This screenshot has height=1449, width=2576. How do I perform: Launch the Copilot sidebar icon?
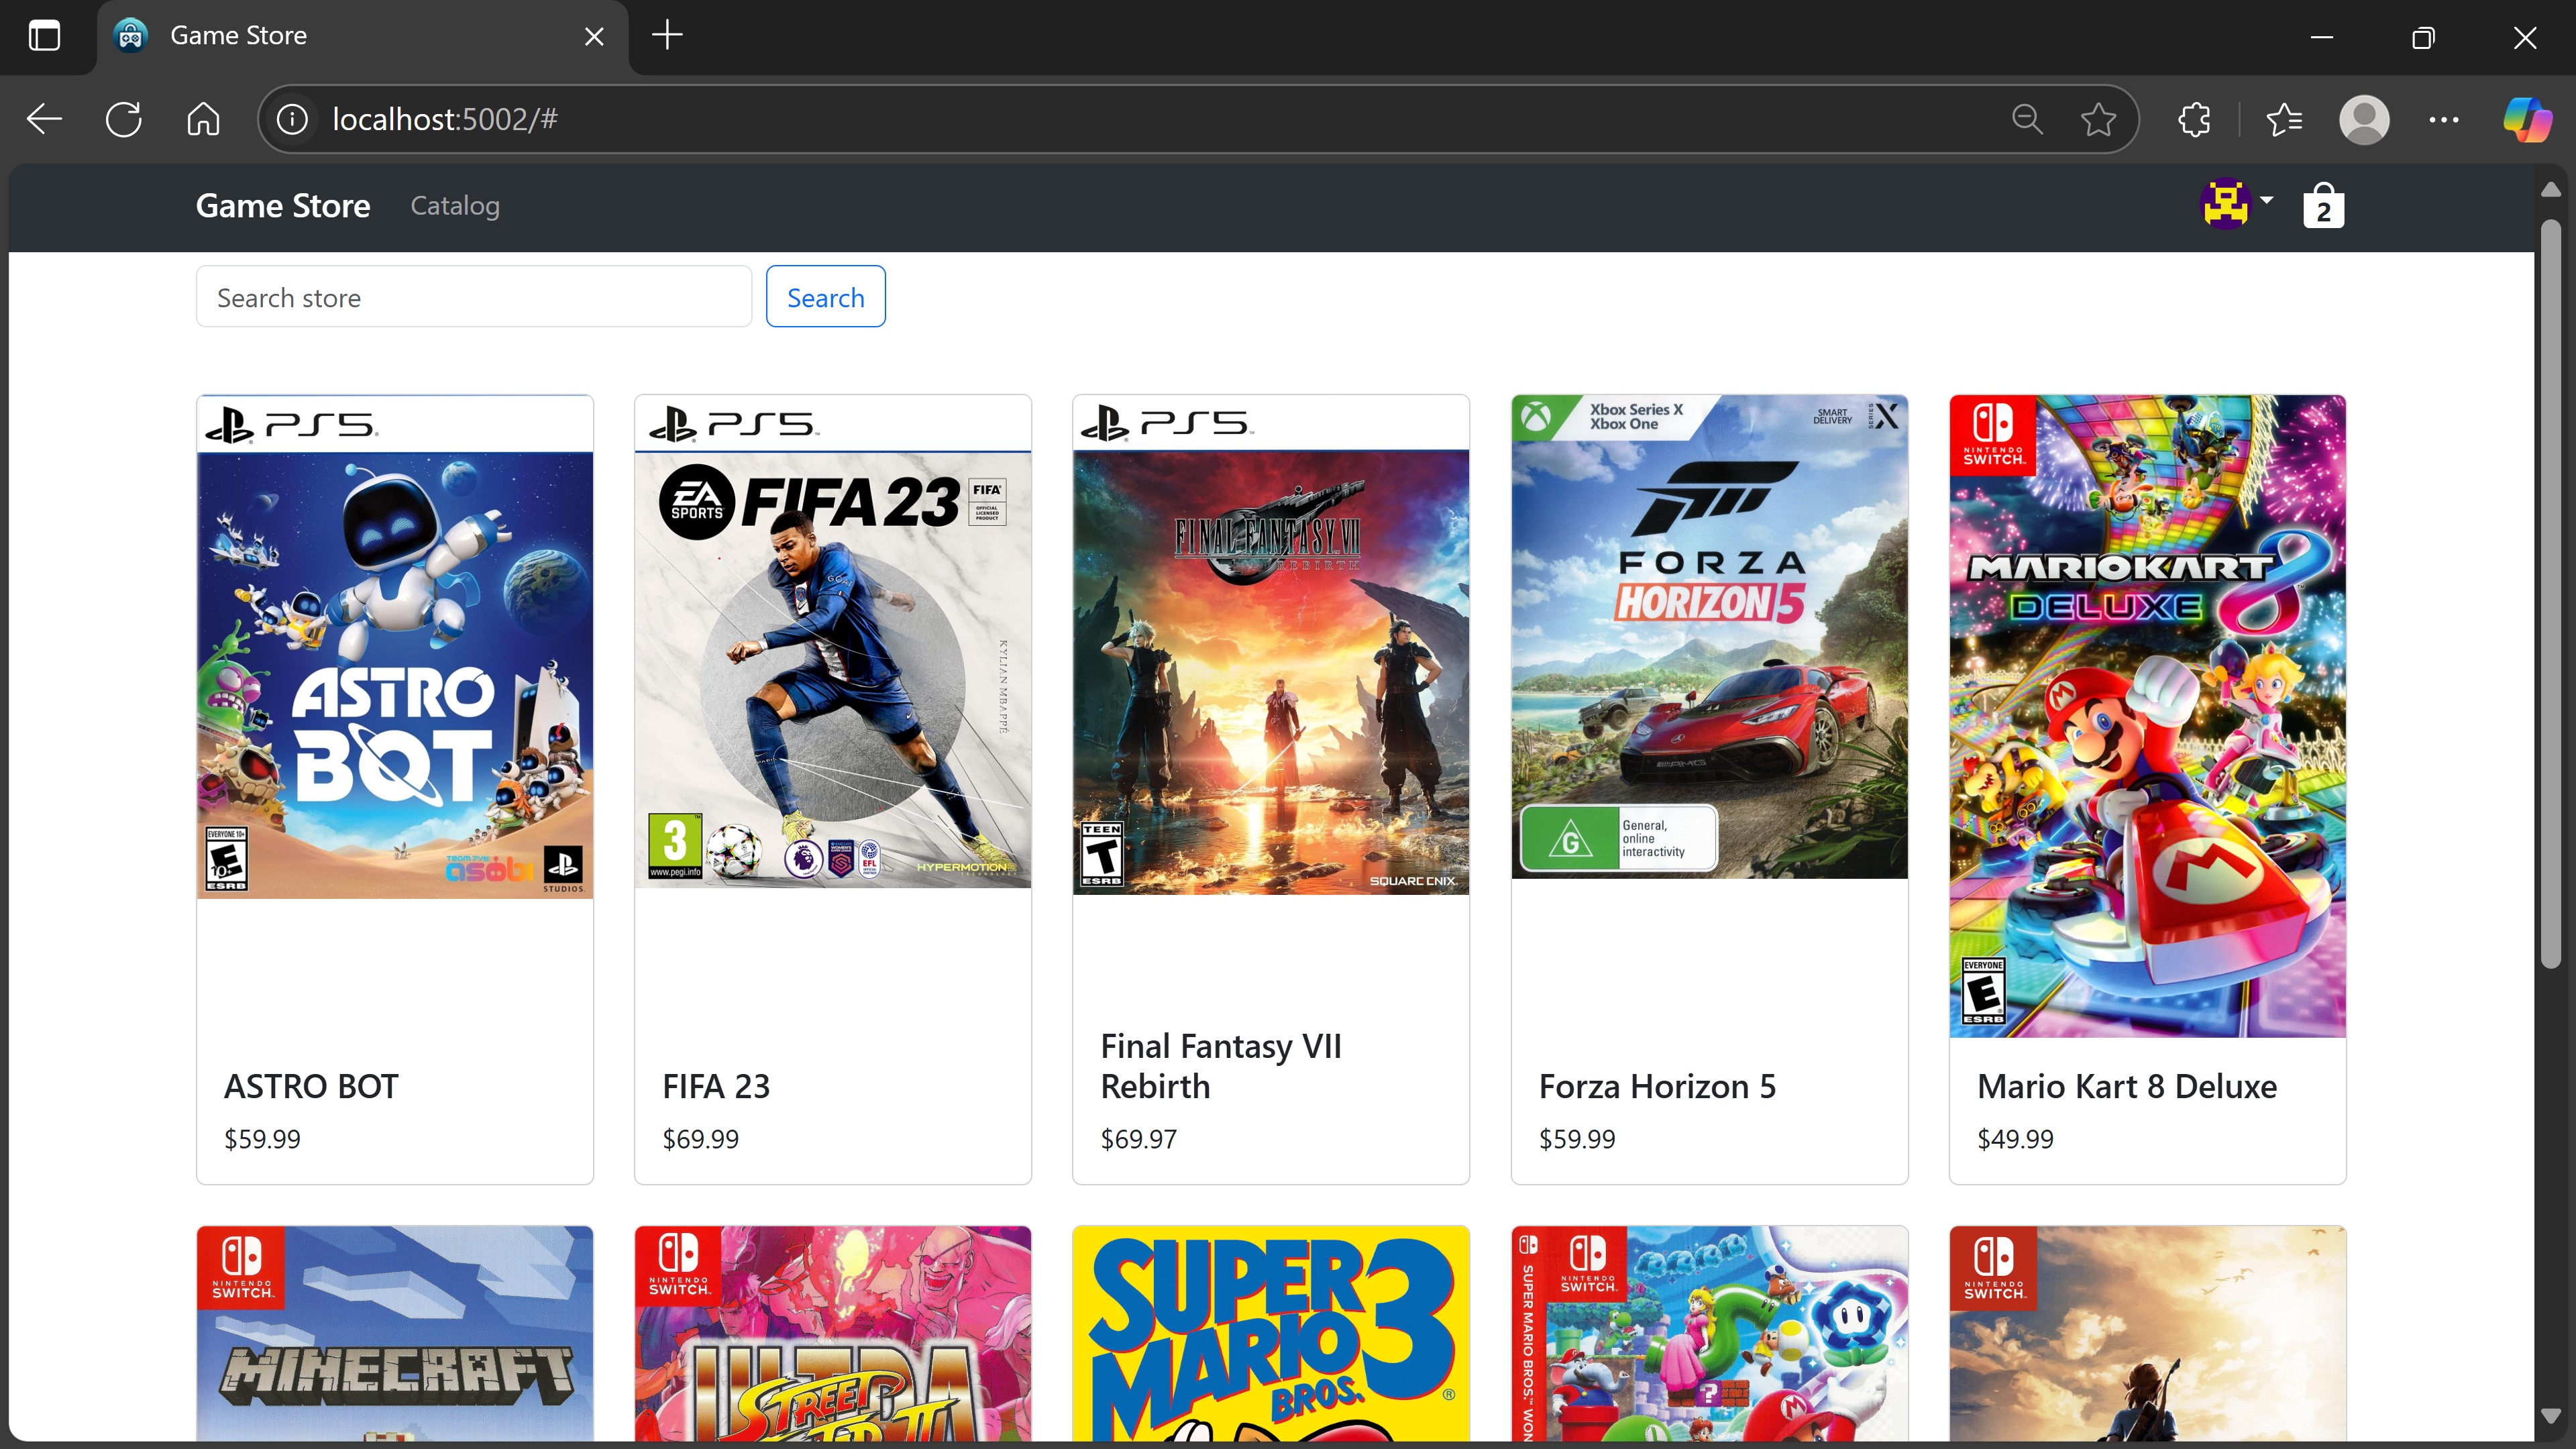(x=2526, y=120)
